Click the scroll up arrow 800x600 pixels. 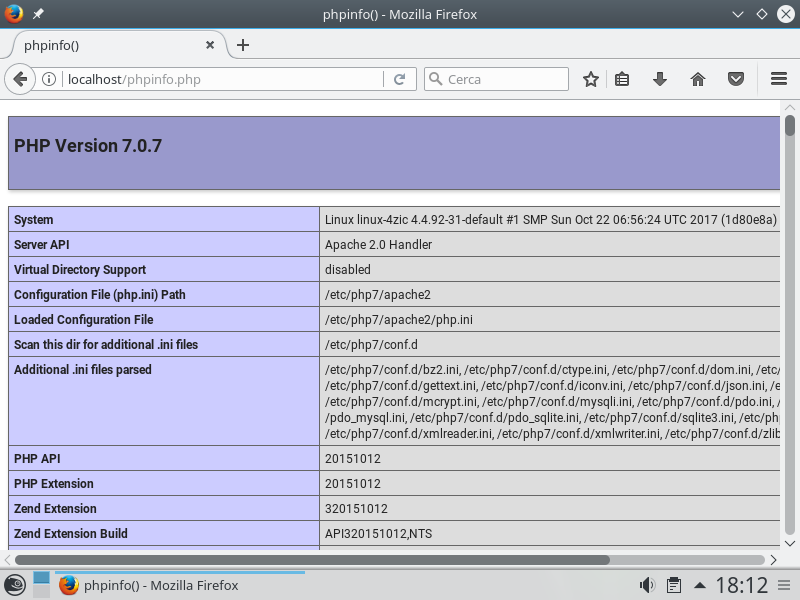tap(790, 107)
